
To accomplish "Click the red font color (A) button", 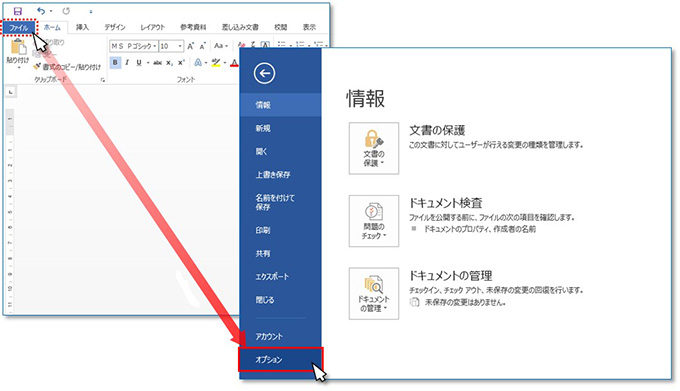I will tap(234, 63).
